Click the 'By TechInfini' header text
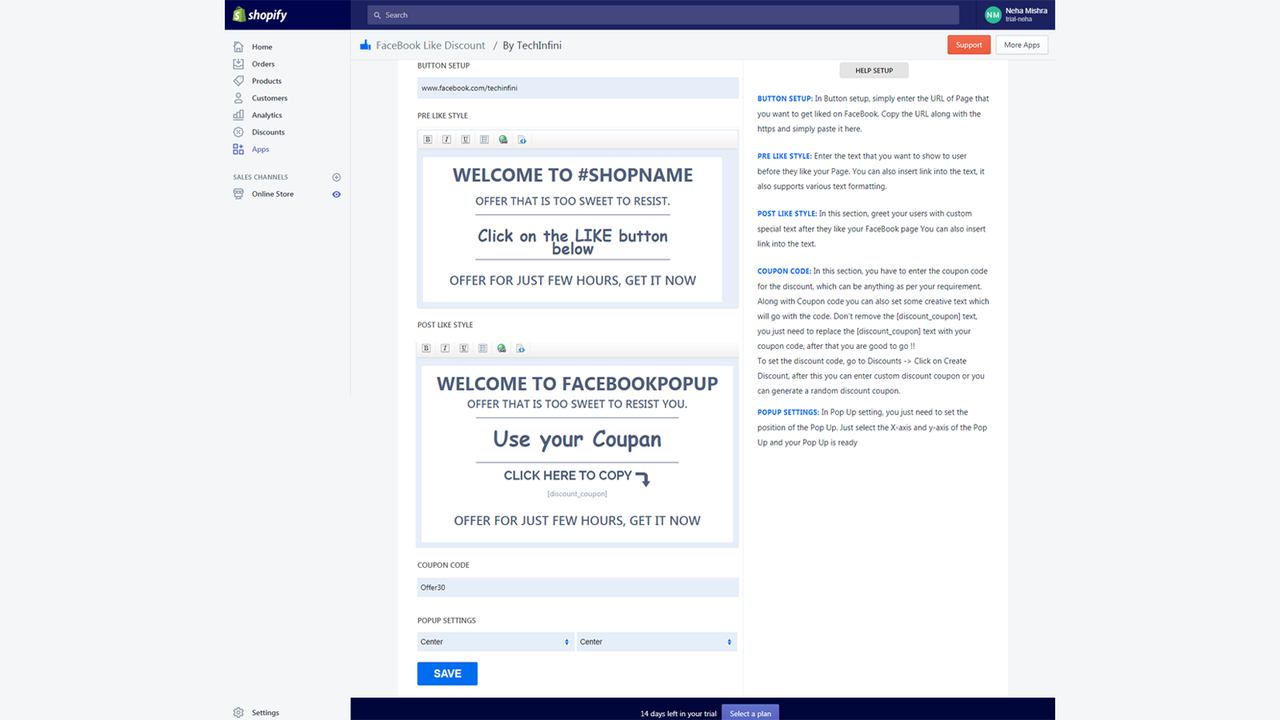The image size is (1280, 720). (x=532, y=45)
